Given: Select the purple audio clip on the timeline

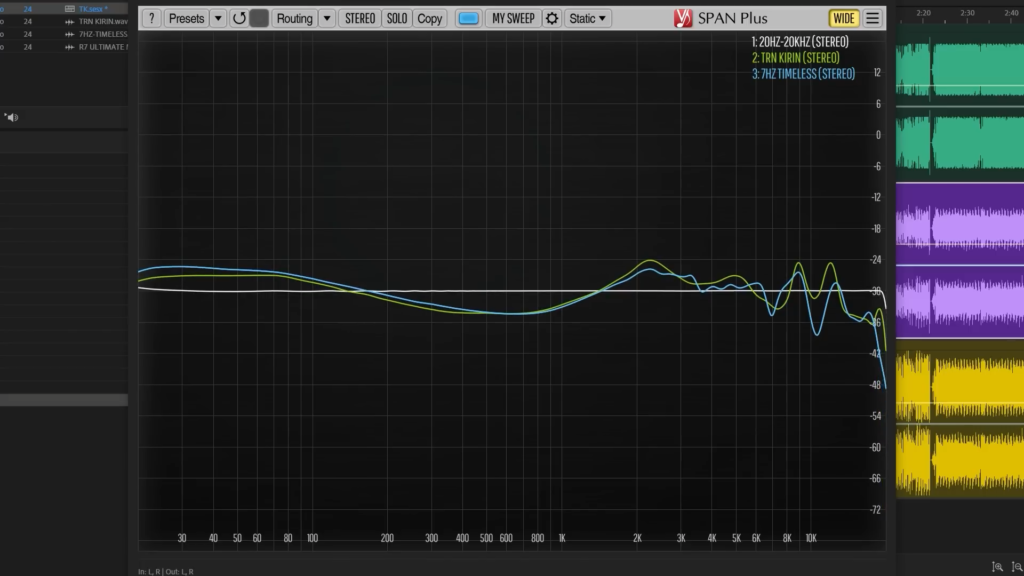Looking at the screenshot, I should (x=960, y=261).
